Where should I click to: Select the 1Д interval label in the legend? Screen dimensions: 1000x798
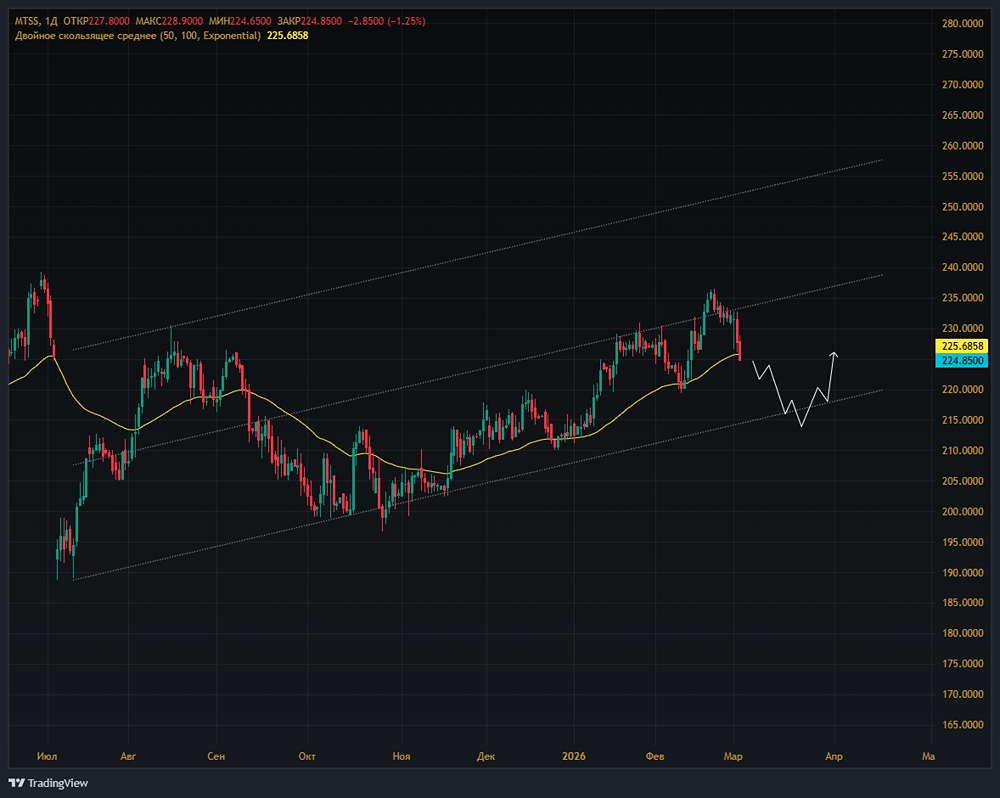pos(52,21)
